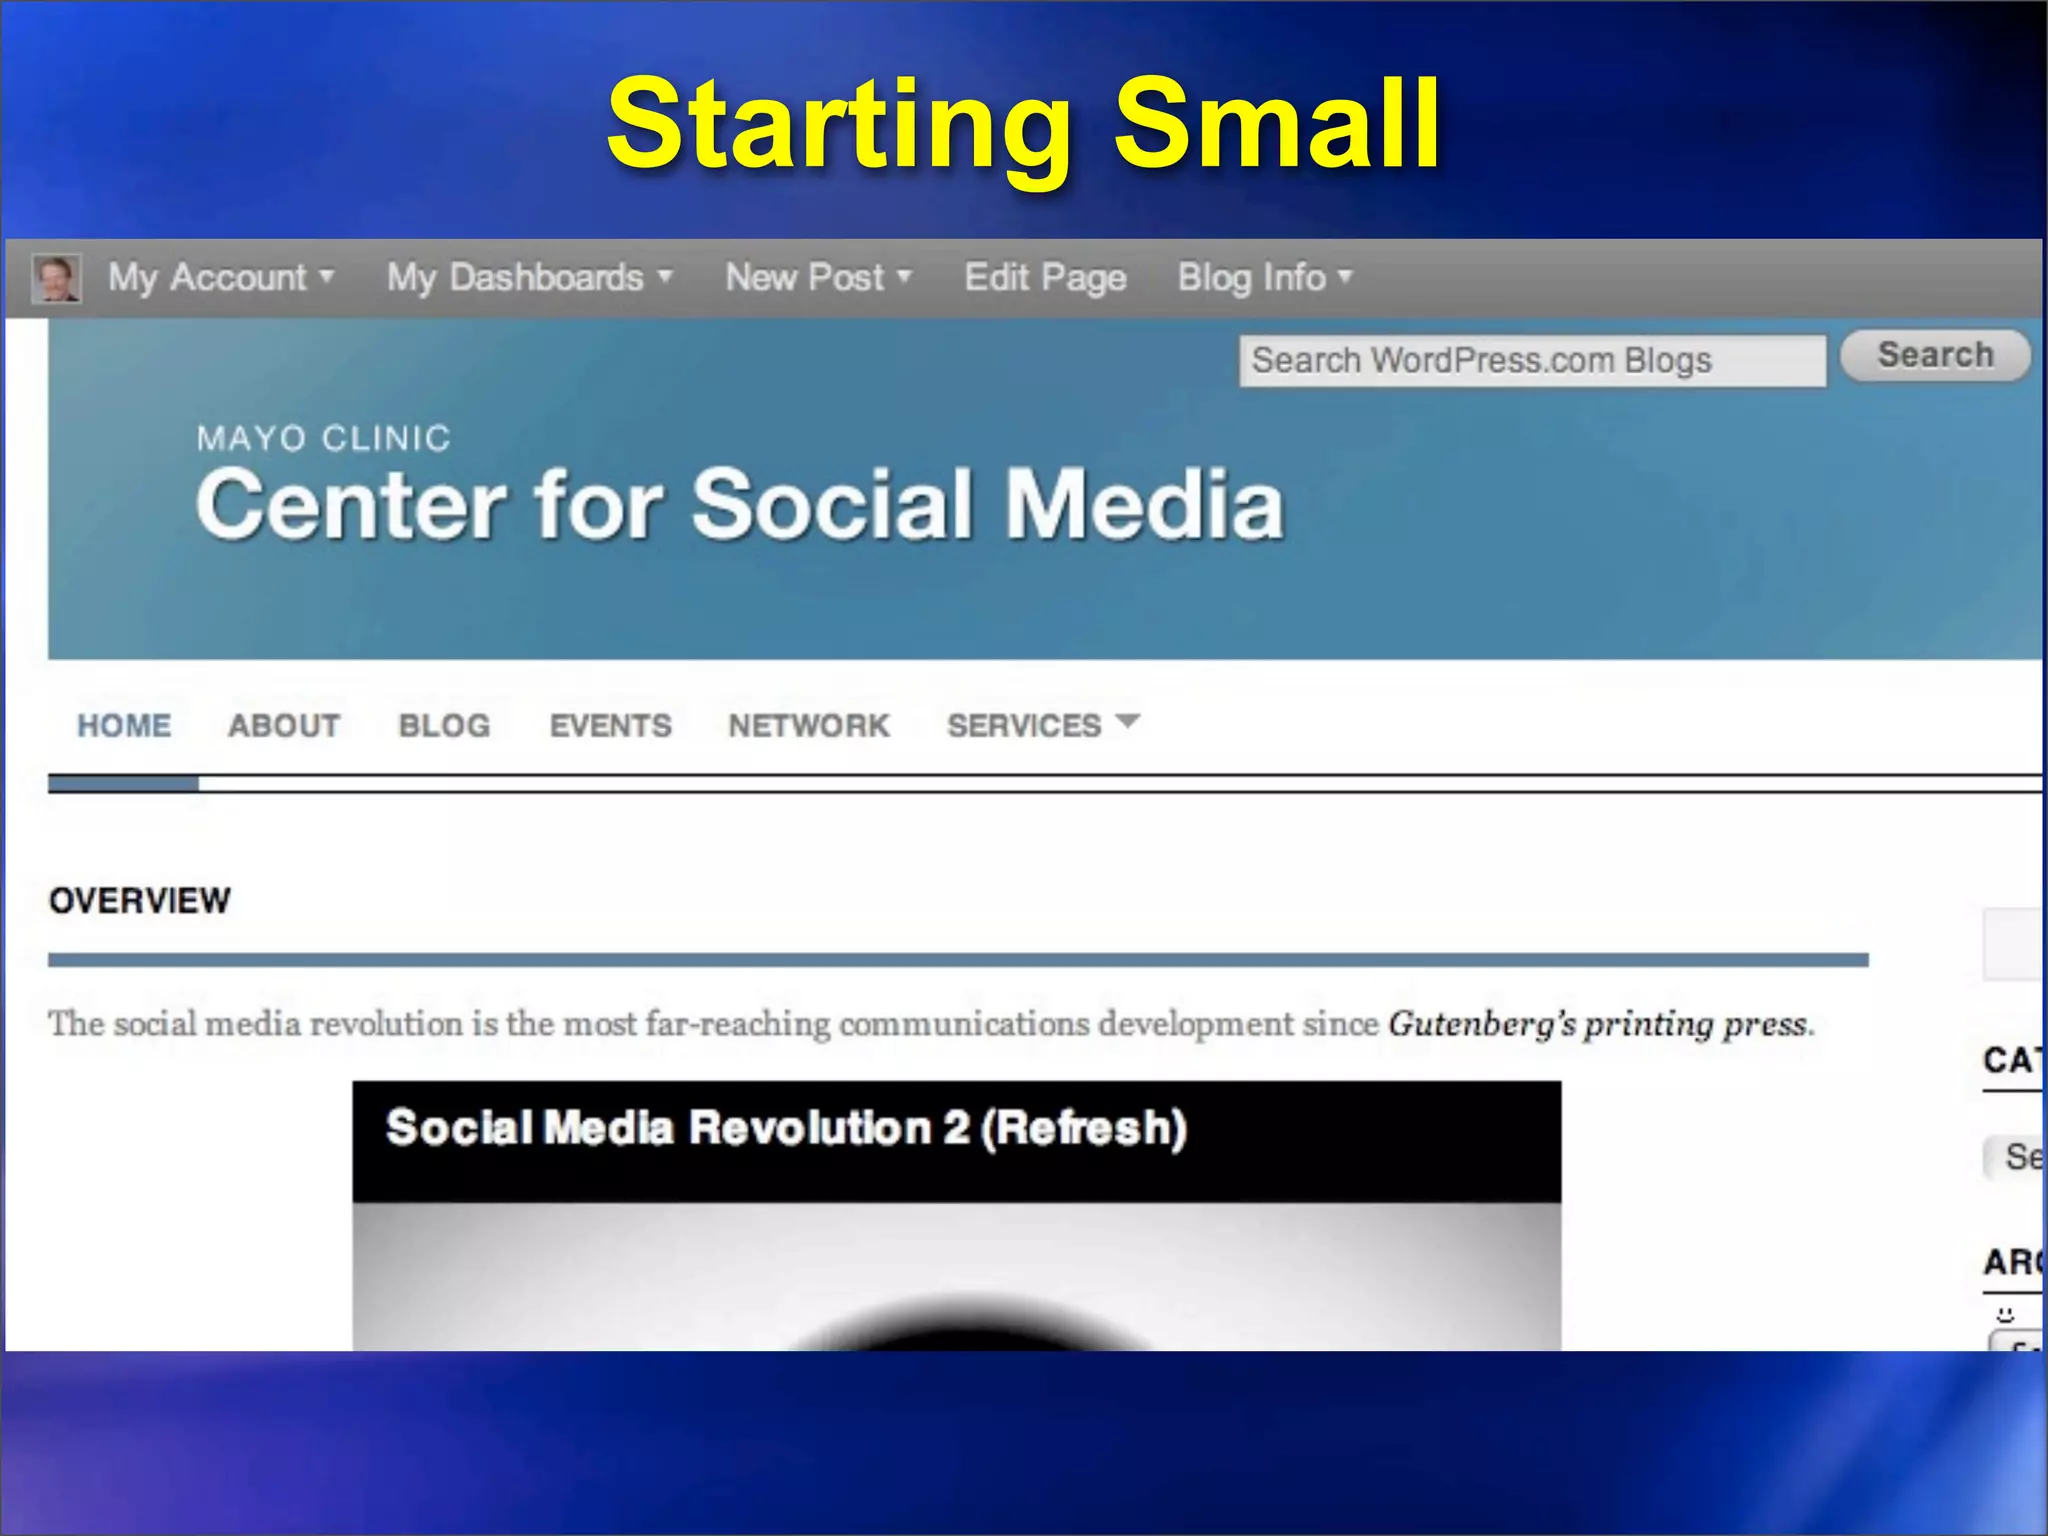The image size is (2048, 1536).
Task: Focus the Search WordPress.com Blogs field
Action: [1533, 361]
